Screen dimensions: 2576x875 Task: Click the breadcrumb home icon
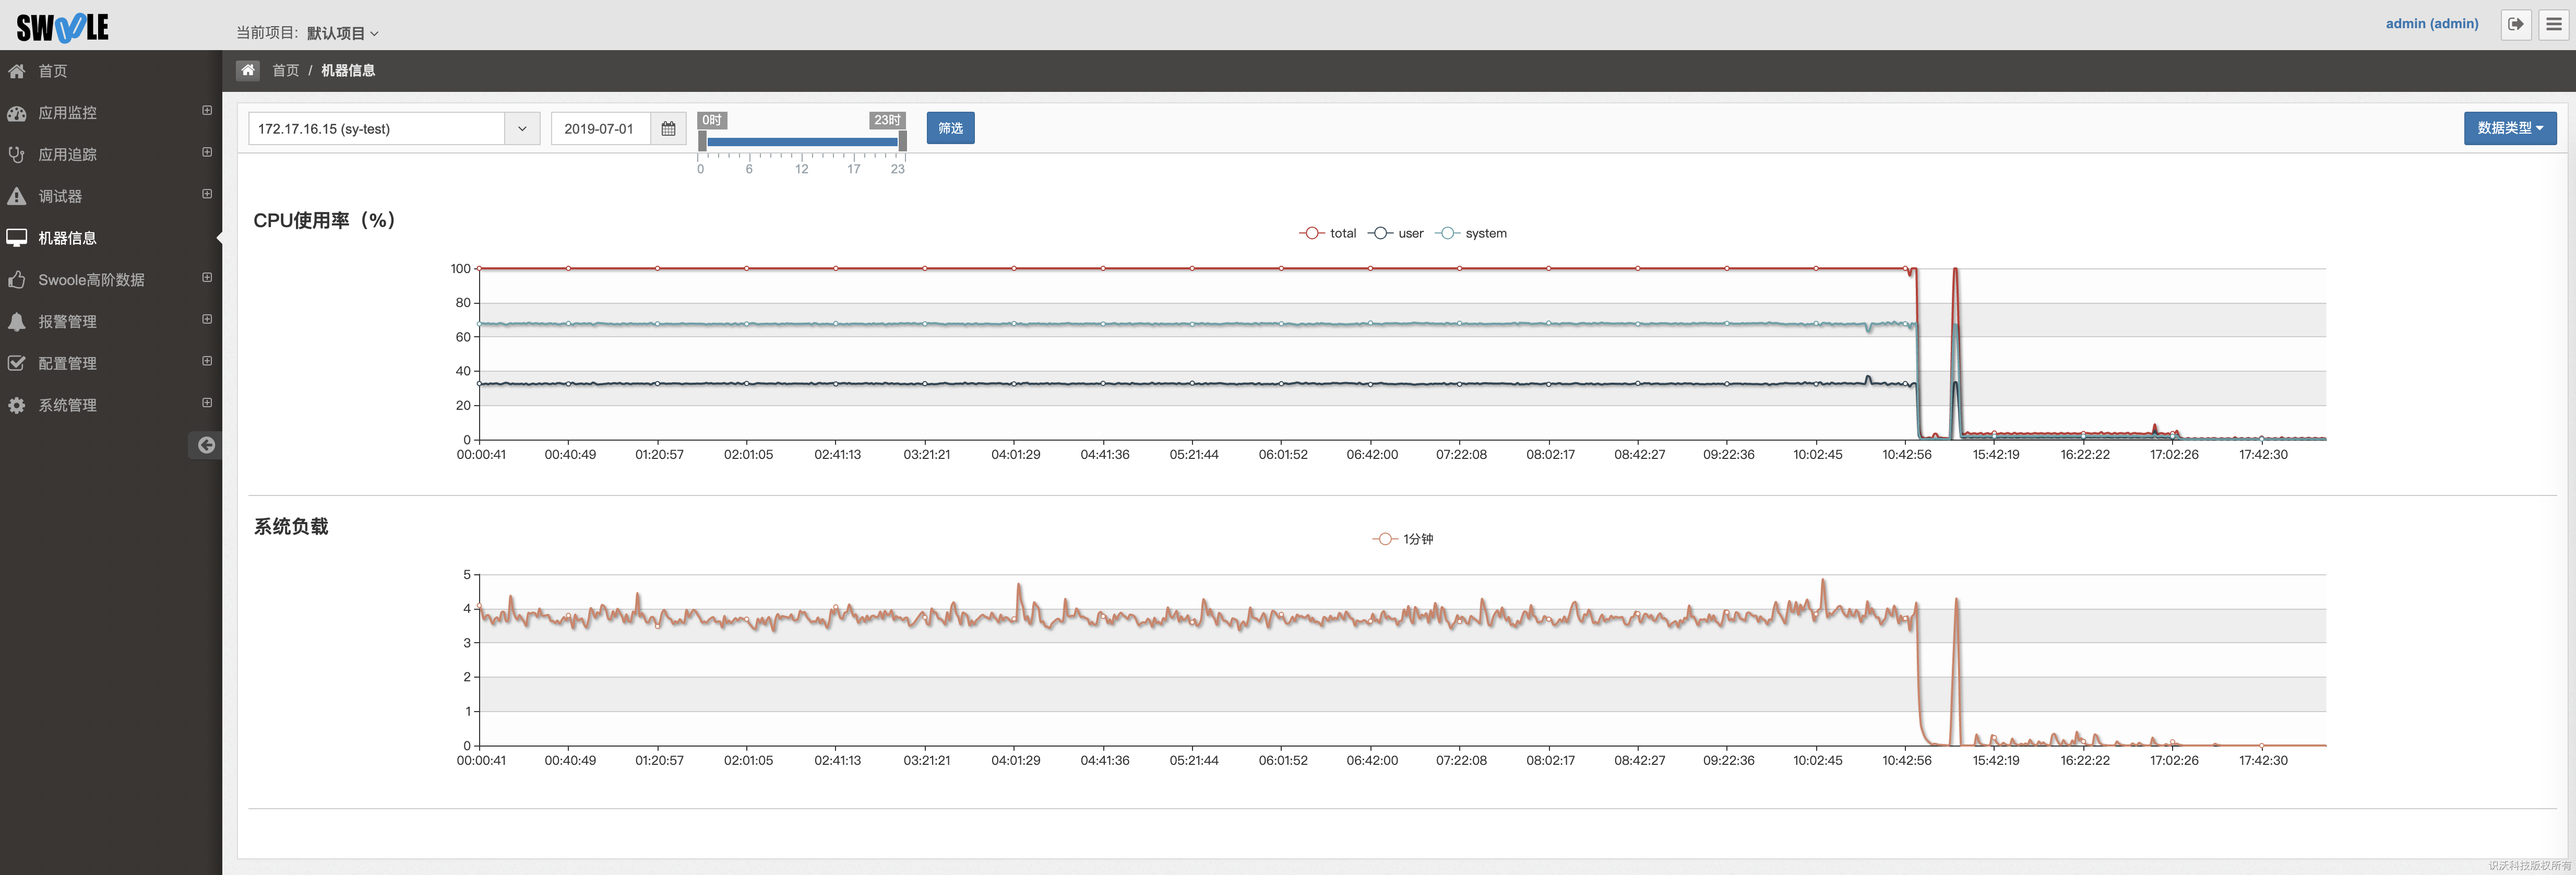pyautogui.click(x=248, y=70)
